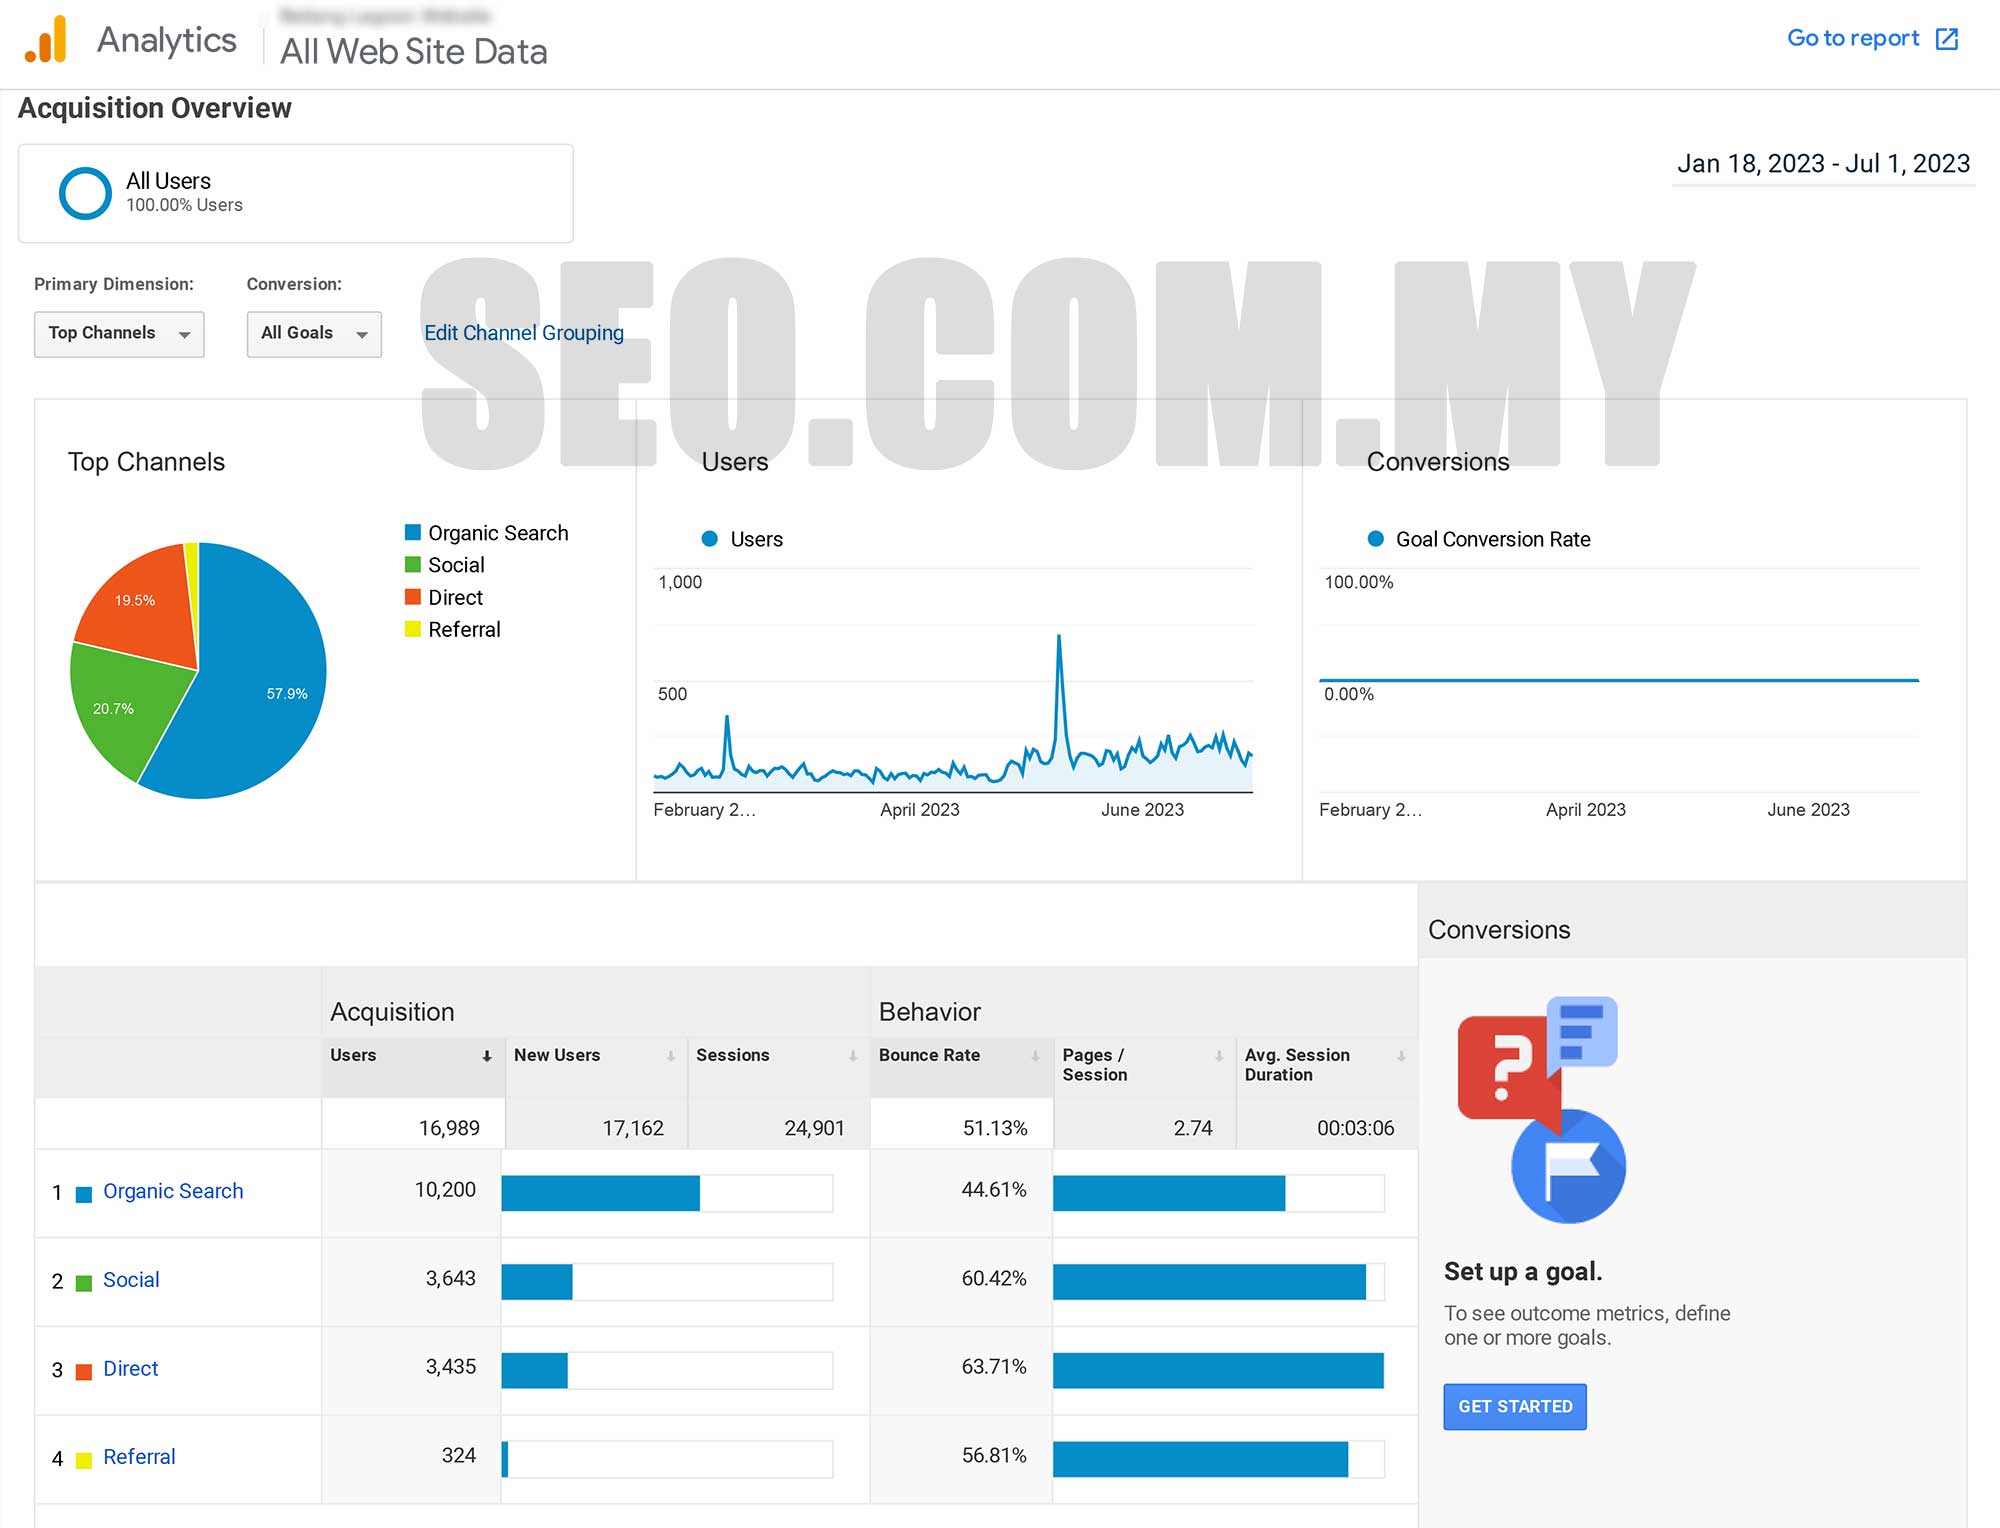Click the sort arrow in Sessions column
2000x1528 pixels.
[853, 1056]
